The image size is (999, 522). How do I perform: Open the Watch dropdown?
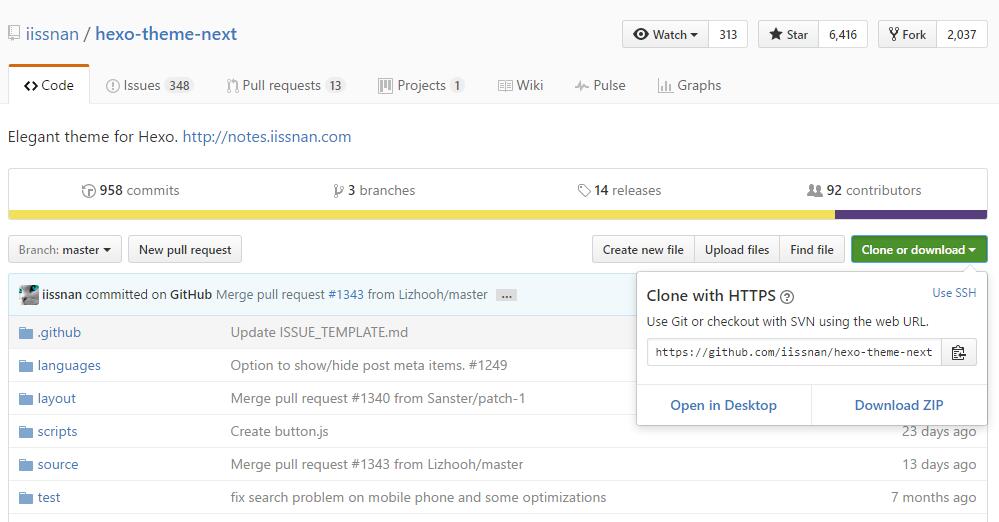666,34
